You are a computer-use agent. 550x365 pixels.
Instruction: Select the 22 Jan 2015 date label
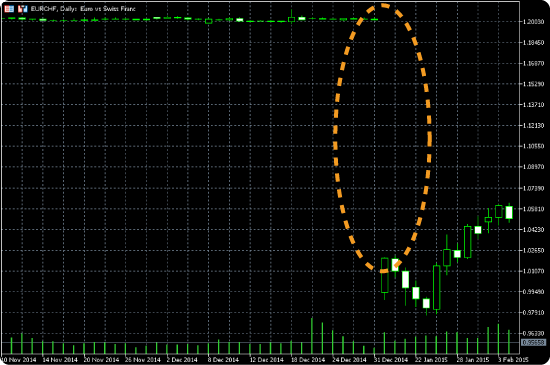click(x=431, y=360)
